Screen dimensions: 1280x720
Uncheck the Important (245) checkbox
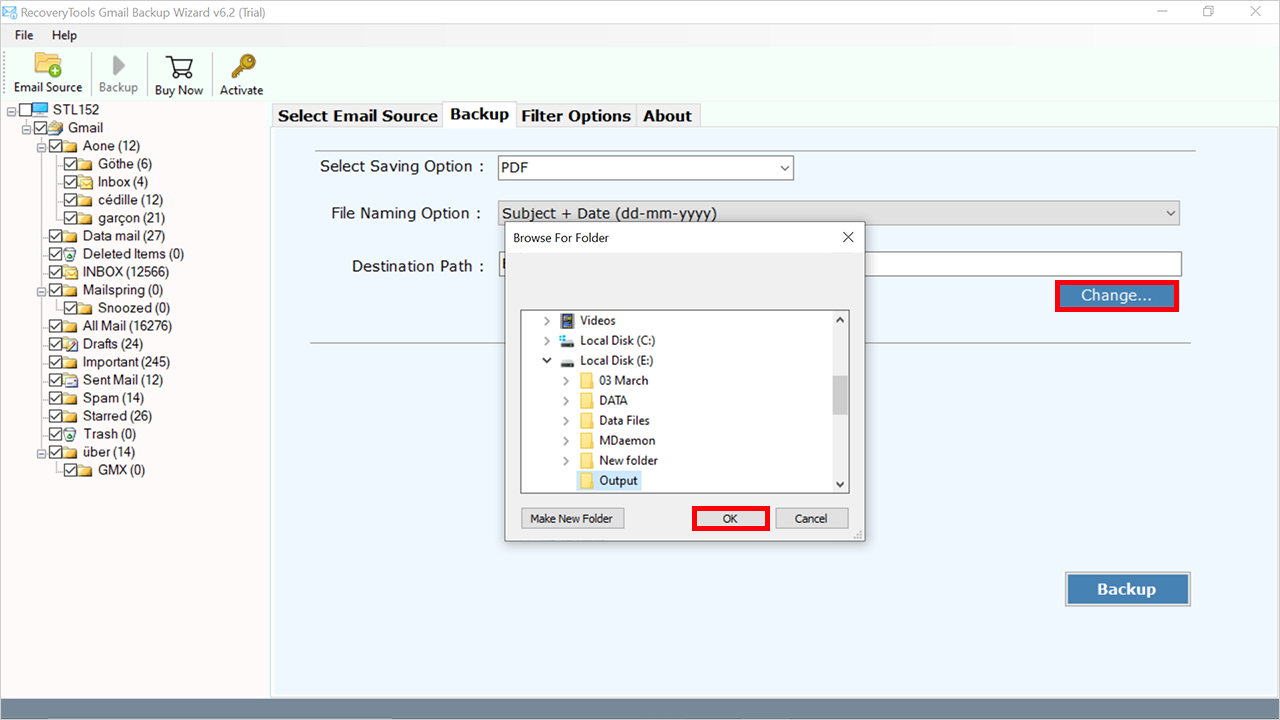click(x=56, y=362)
